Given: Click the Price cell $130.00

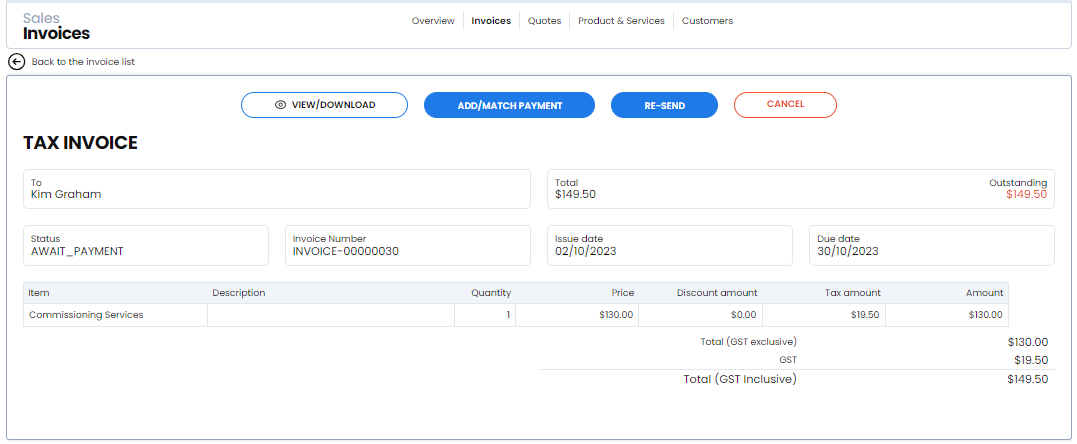Looking at the screenshot, I should coord(577,315).
